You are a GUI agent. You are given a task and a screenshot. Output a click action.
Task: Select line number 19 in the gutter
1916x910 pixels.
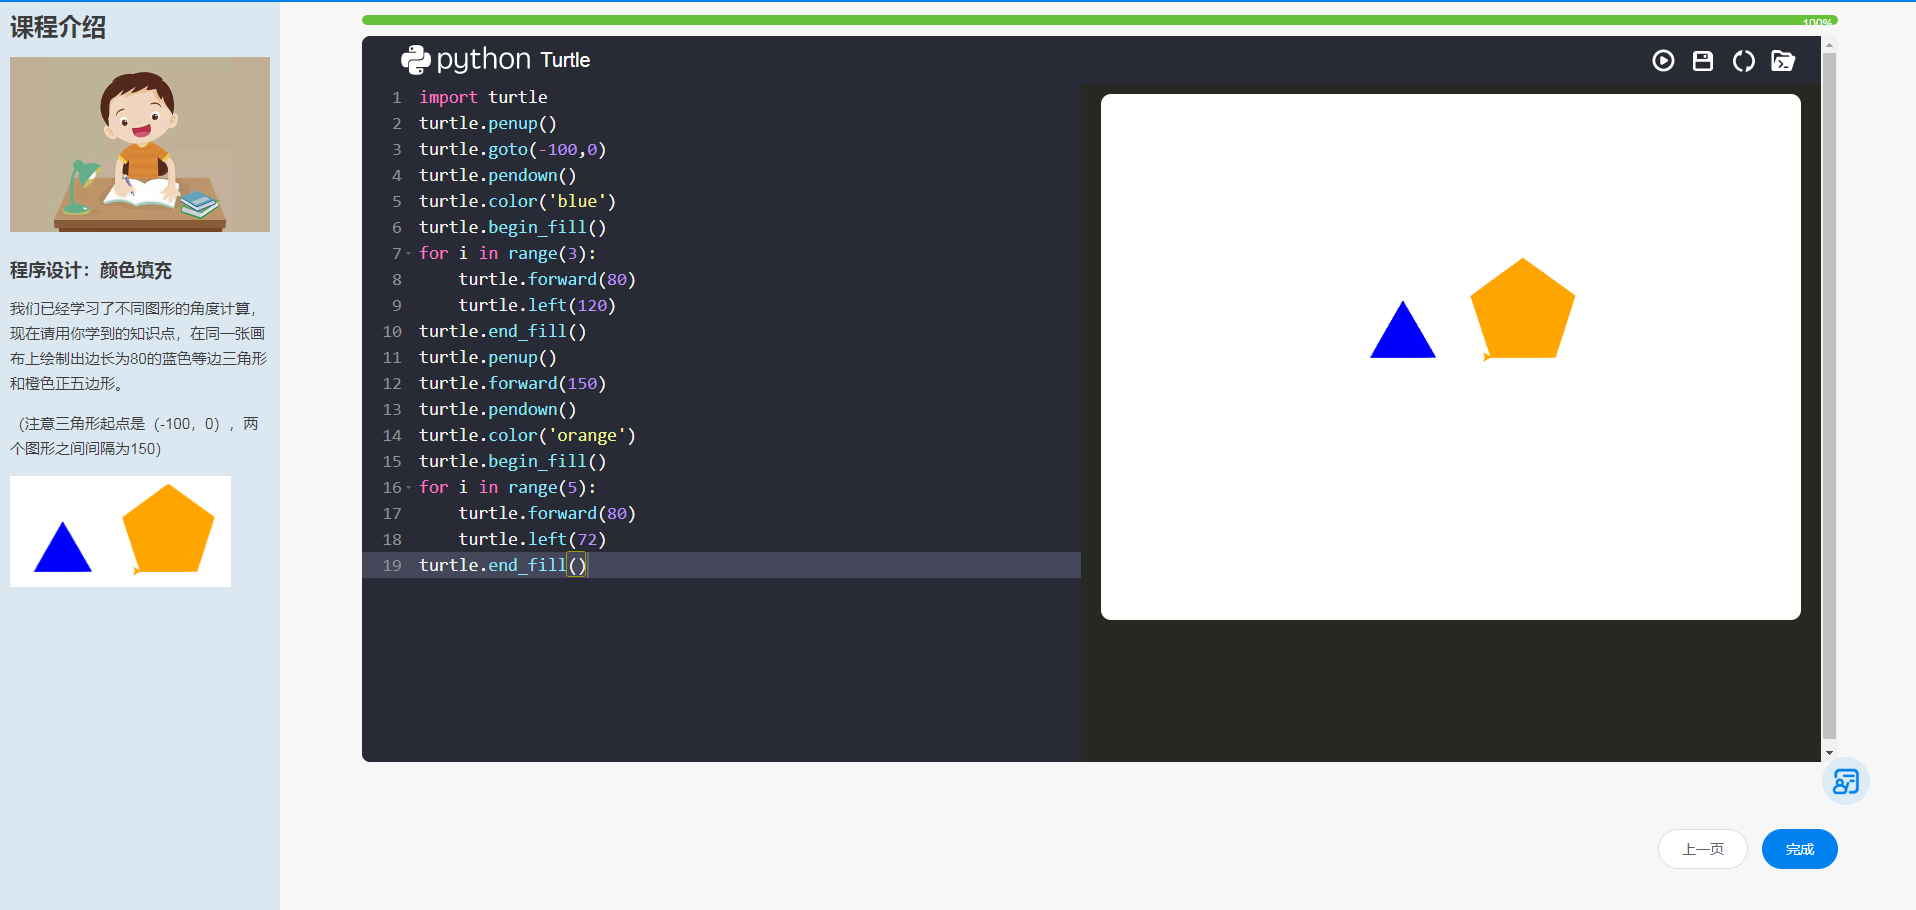pos(392,565)
